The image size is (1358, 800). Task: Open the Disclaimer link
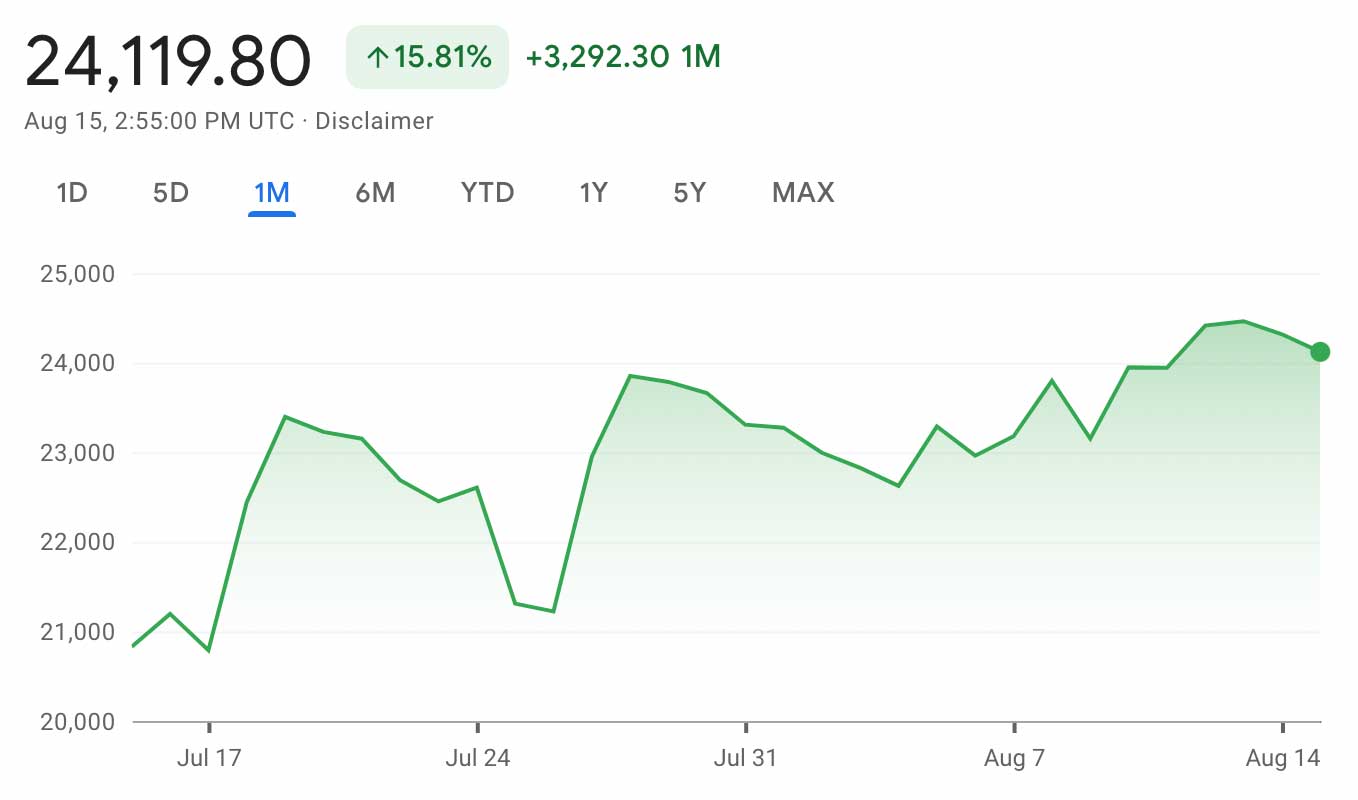(x=374, y=121)
